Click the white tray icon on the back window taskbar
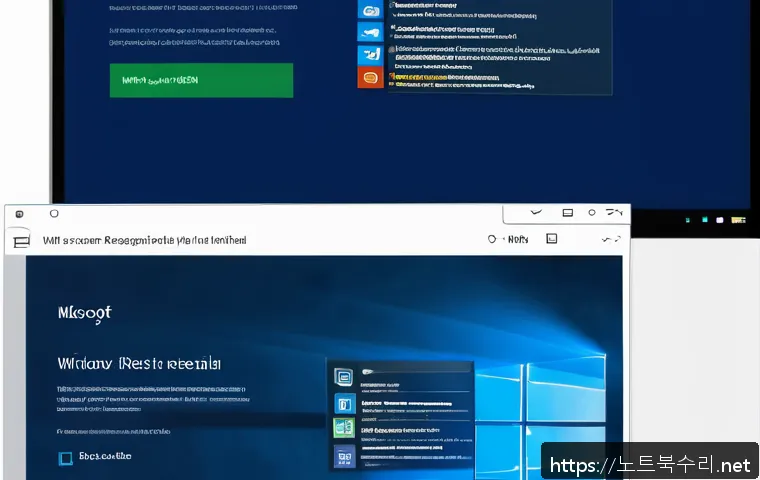The height and width of the screenshot is (480, 760). (720, 220)
